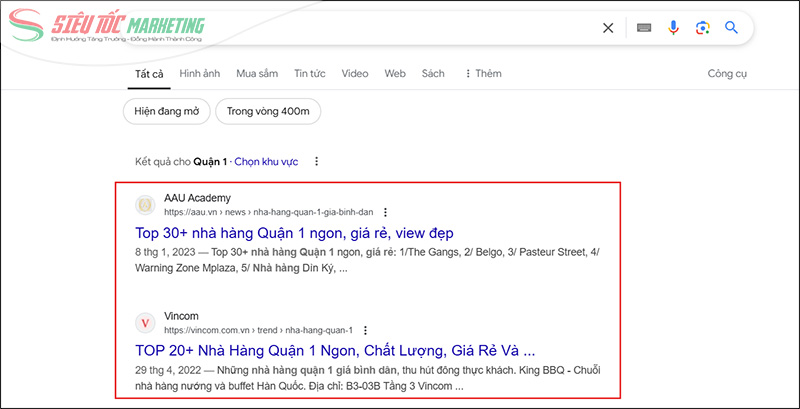The width and height of the screenshot is (800, 409).
Task: Open the three-dot menu beside Chọn khu vực
Action: click(x=317, y=161)
